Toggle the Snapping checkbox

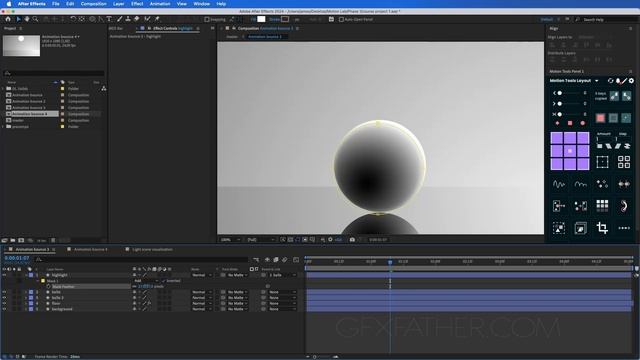207,19
